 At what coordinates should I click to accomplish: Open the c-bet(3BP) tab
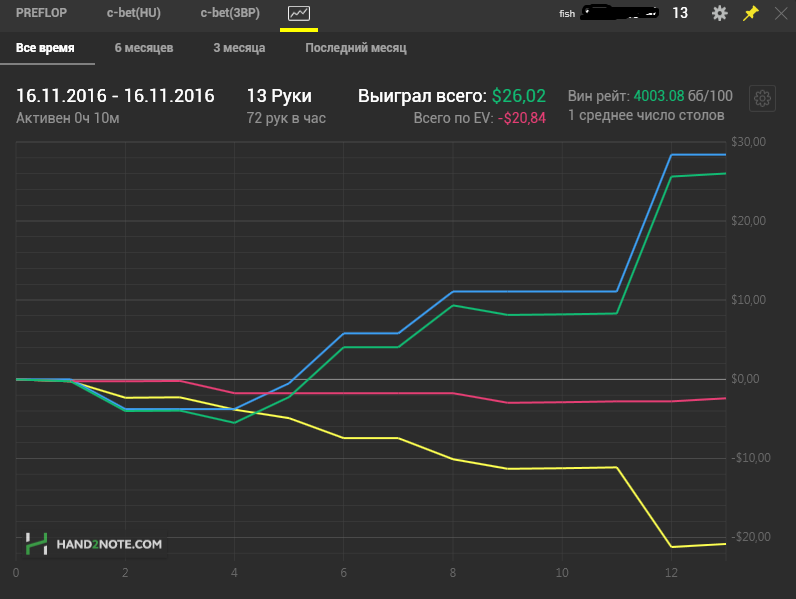pos(230,13)
